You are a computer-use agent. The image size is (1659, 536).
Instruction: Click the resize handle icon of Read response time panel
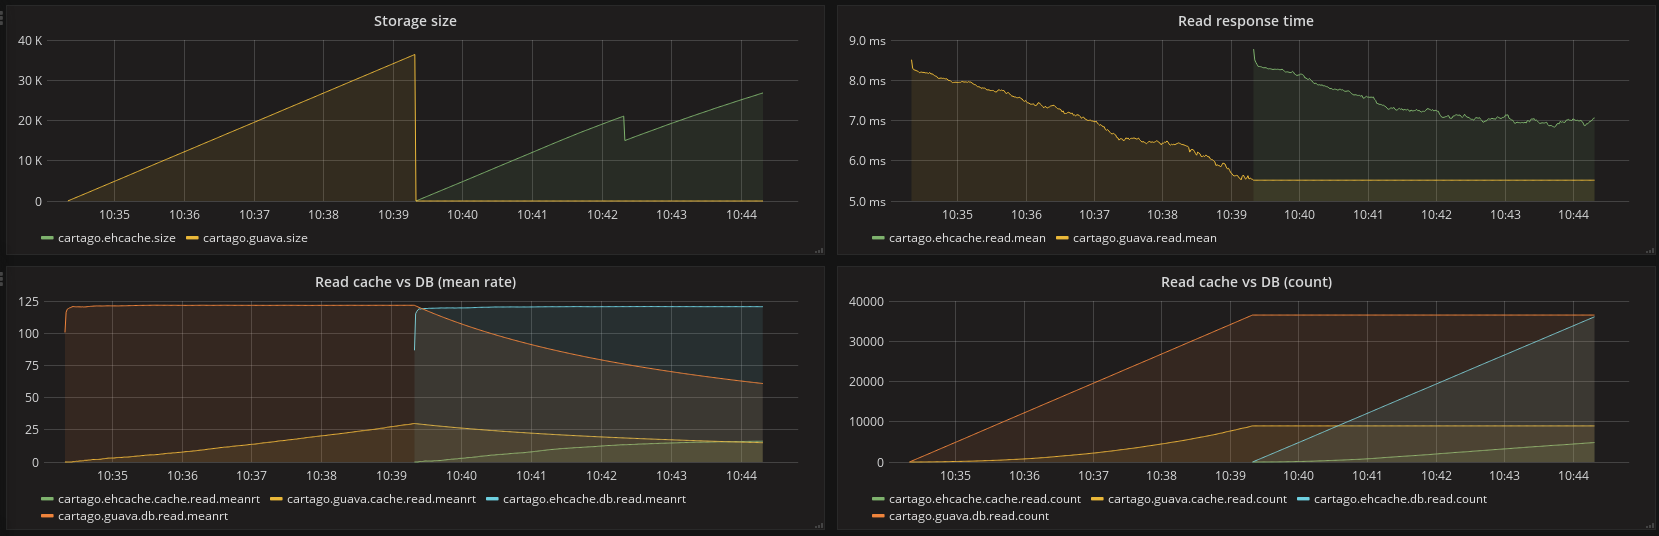[x=1650, y=251]
